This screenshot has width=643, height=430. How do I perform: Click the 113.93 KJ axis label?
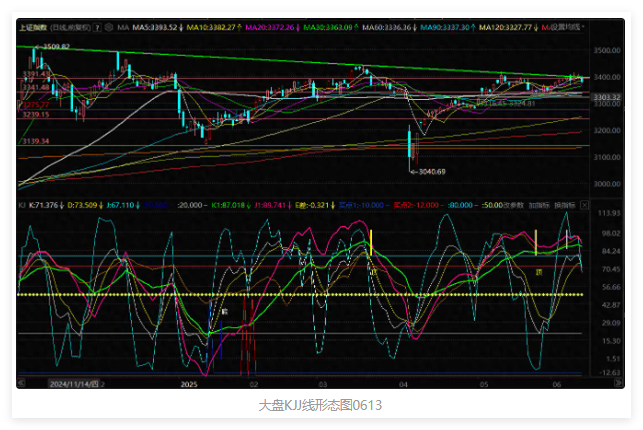609,213
